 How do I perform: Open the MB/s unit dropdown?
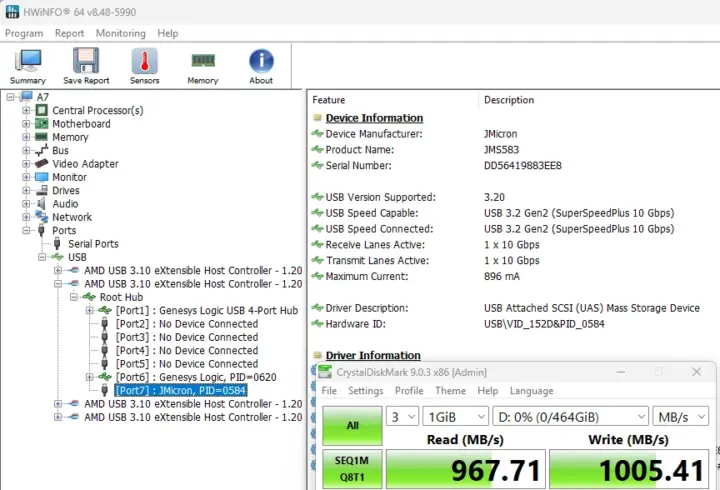(x=681, y=417)
